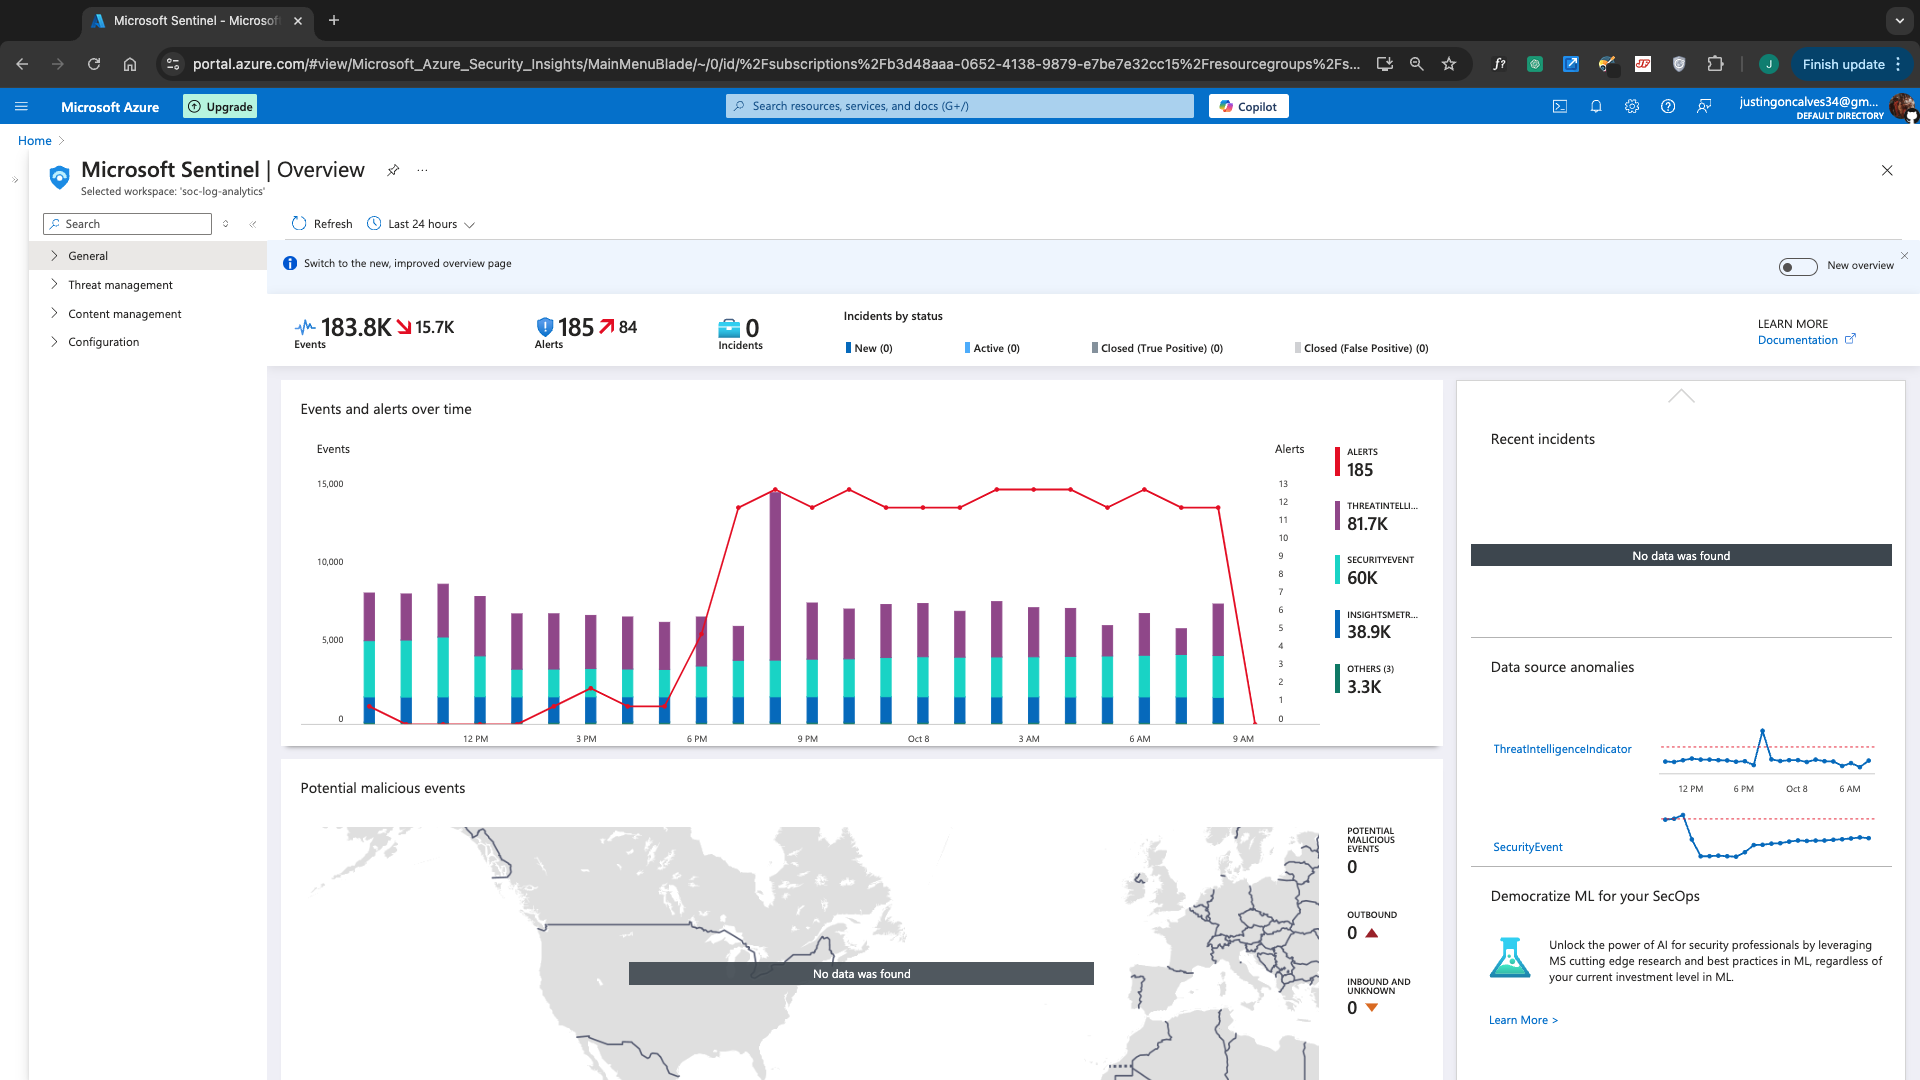Open portal settings gear

[1632, 106]
